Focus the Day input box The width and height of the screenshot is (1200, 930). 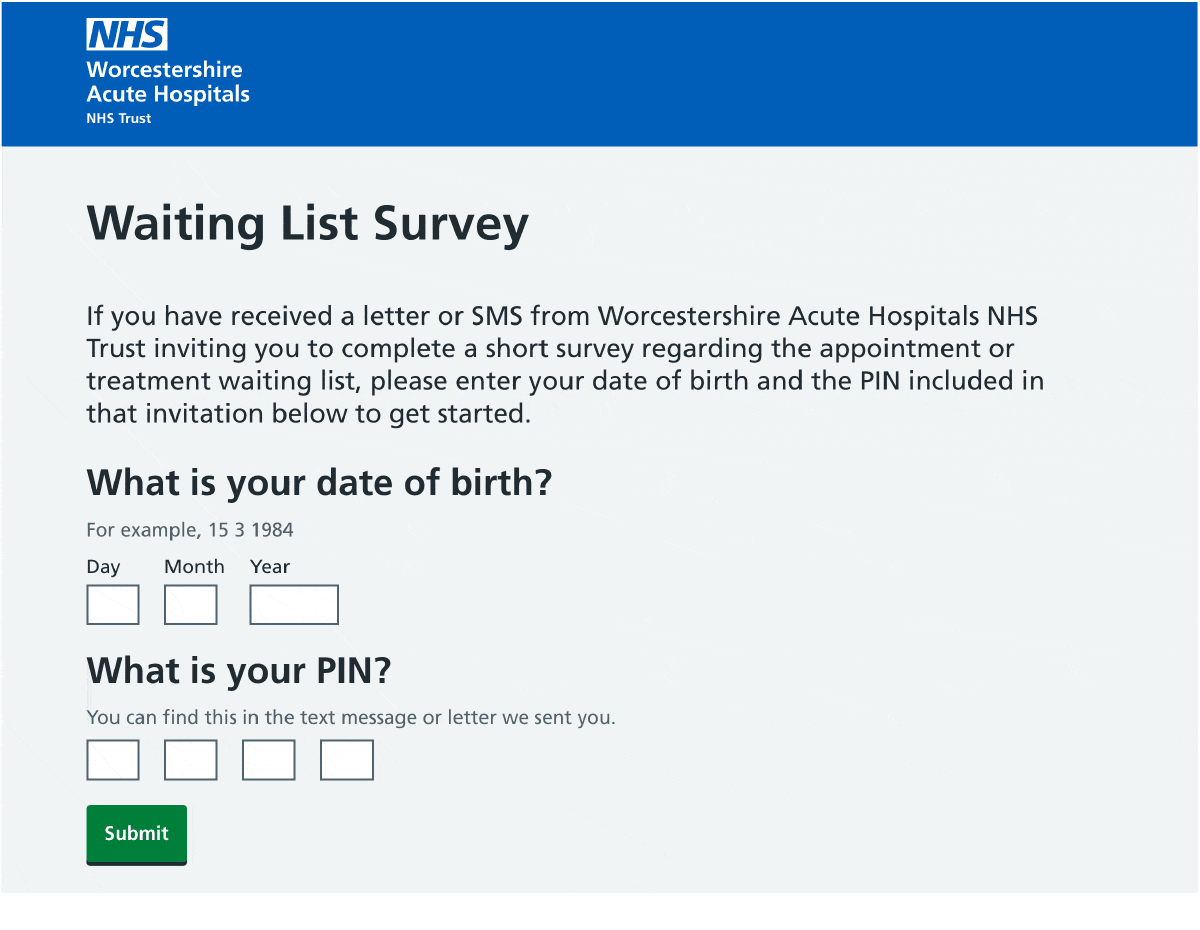(x=113, y=605)
